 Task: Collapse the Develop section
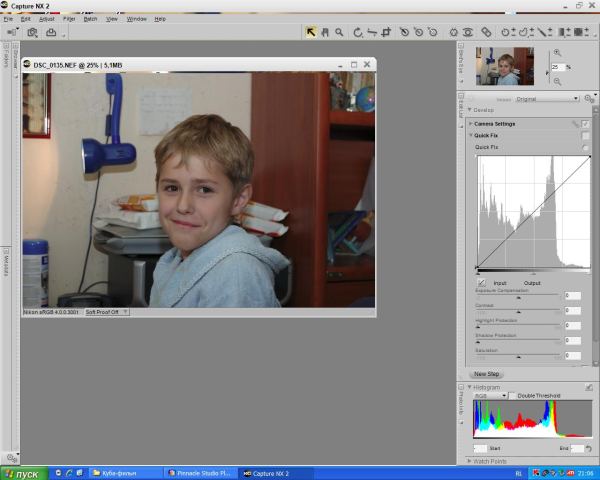[x=470, y=110]
